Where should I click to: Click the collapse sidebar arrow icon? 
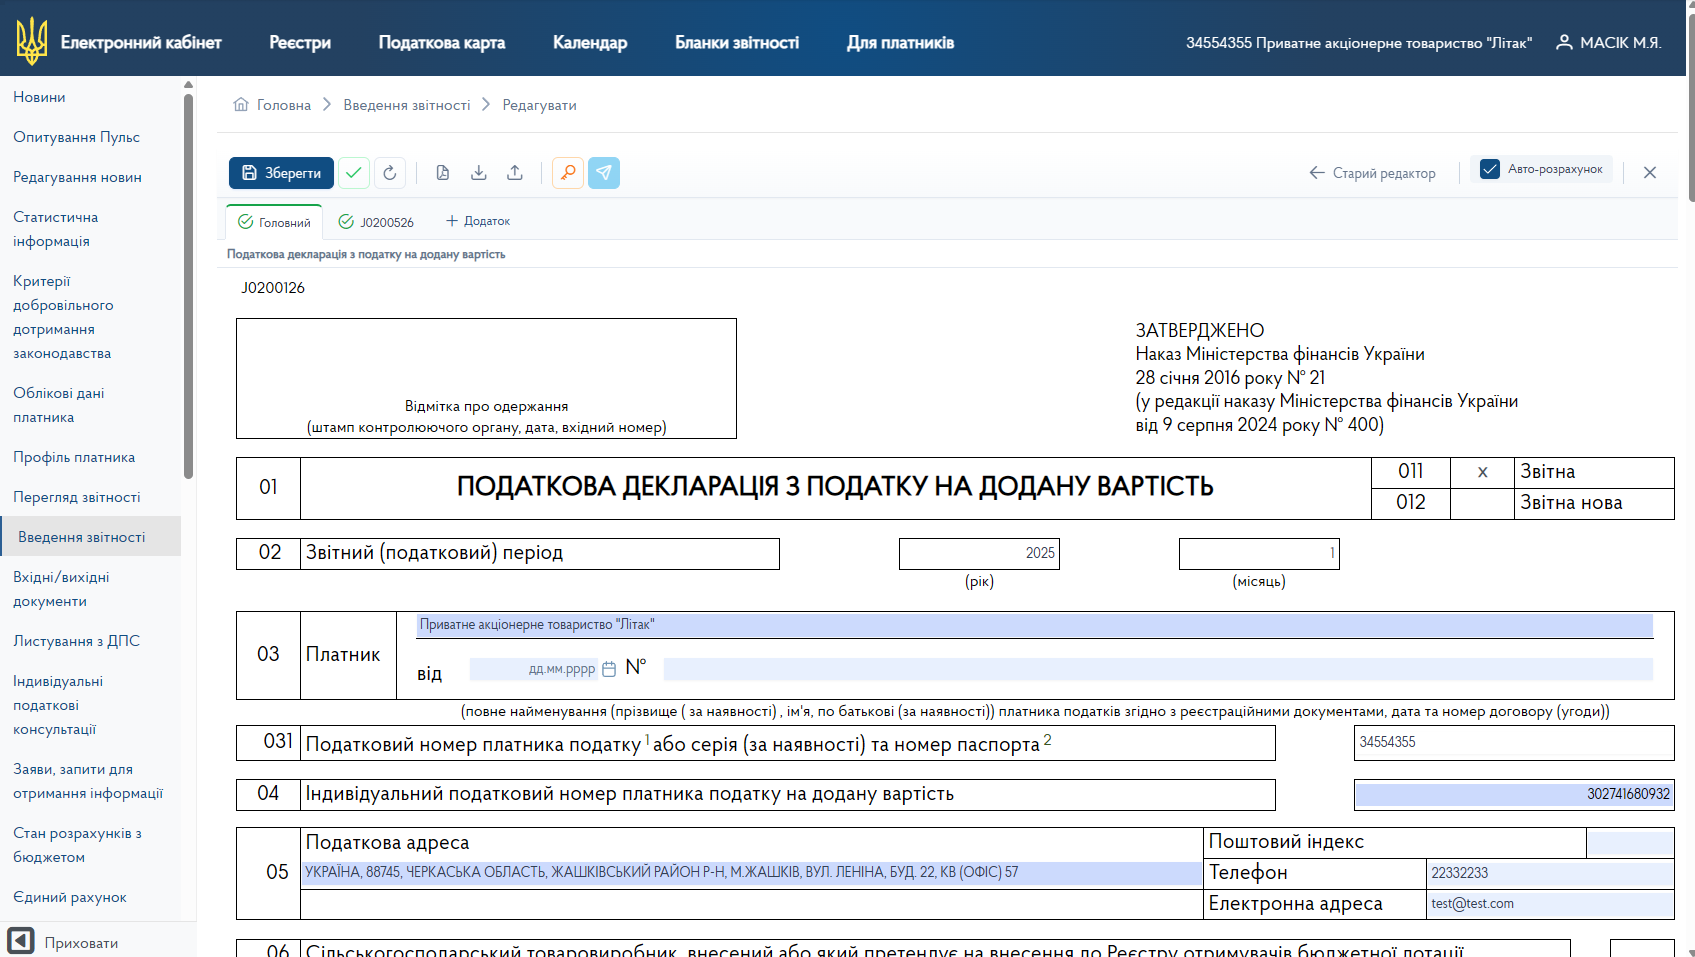[21, 941]
